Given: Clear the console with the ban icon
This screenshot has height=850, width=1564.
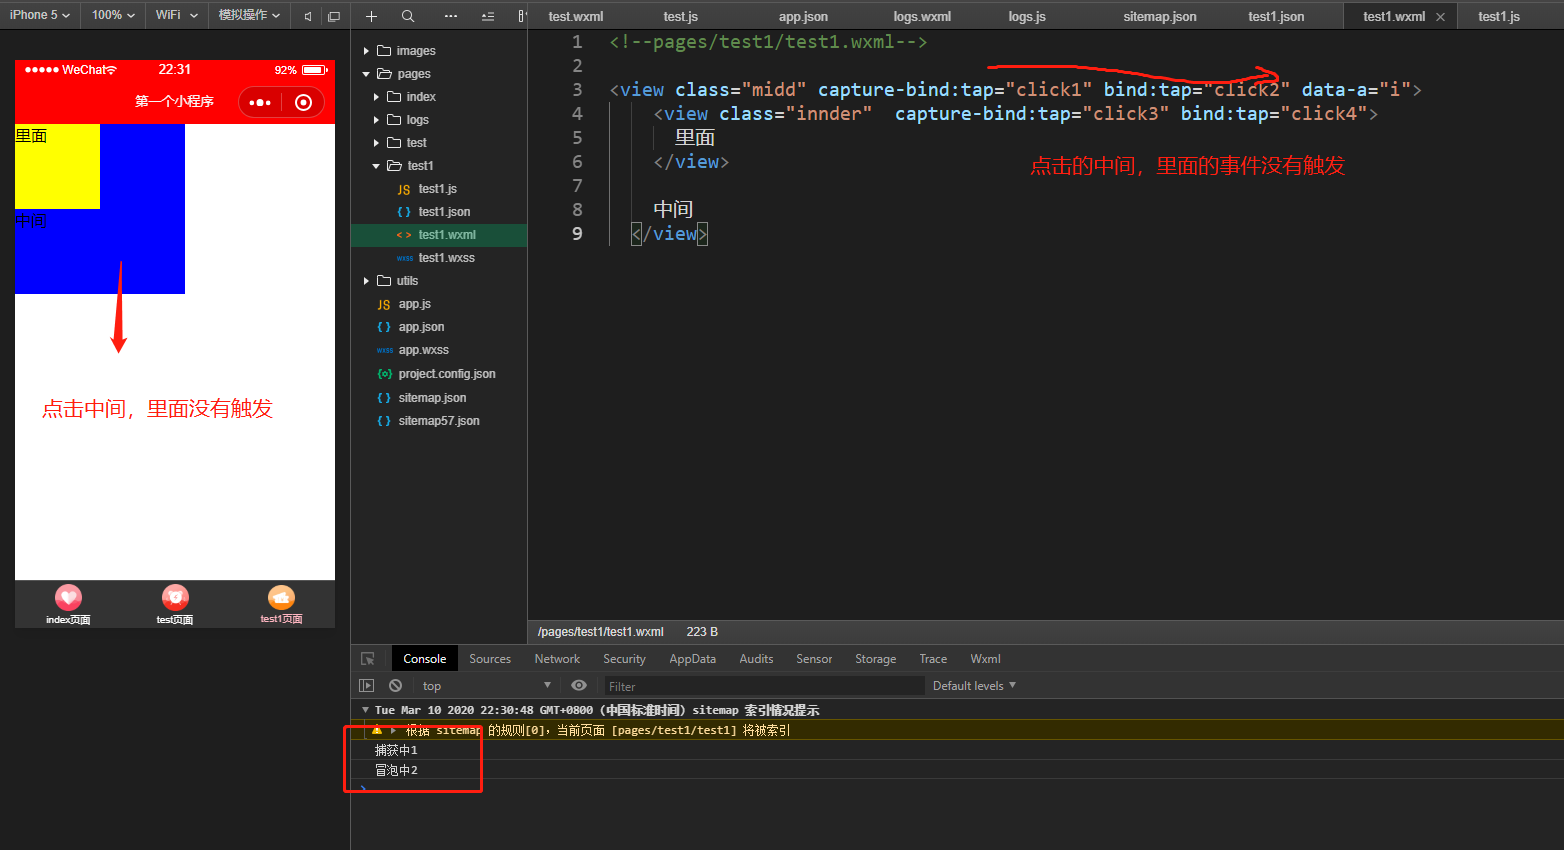Looking at the screenshot, I should point(395,686).
